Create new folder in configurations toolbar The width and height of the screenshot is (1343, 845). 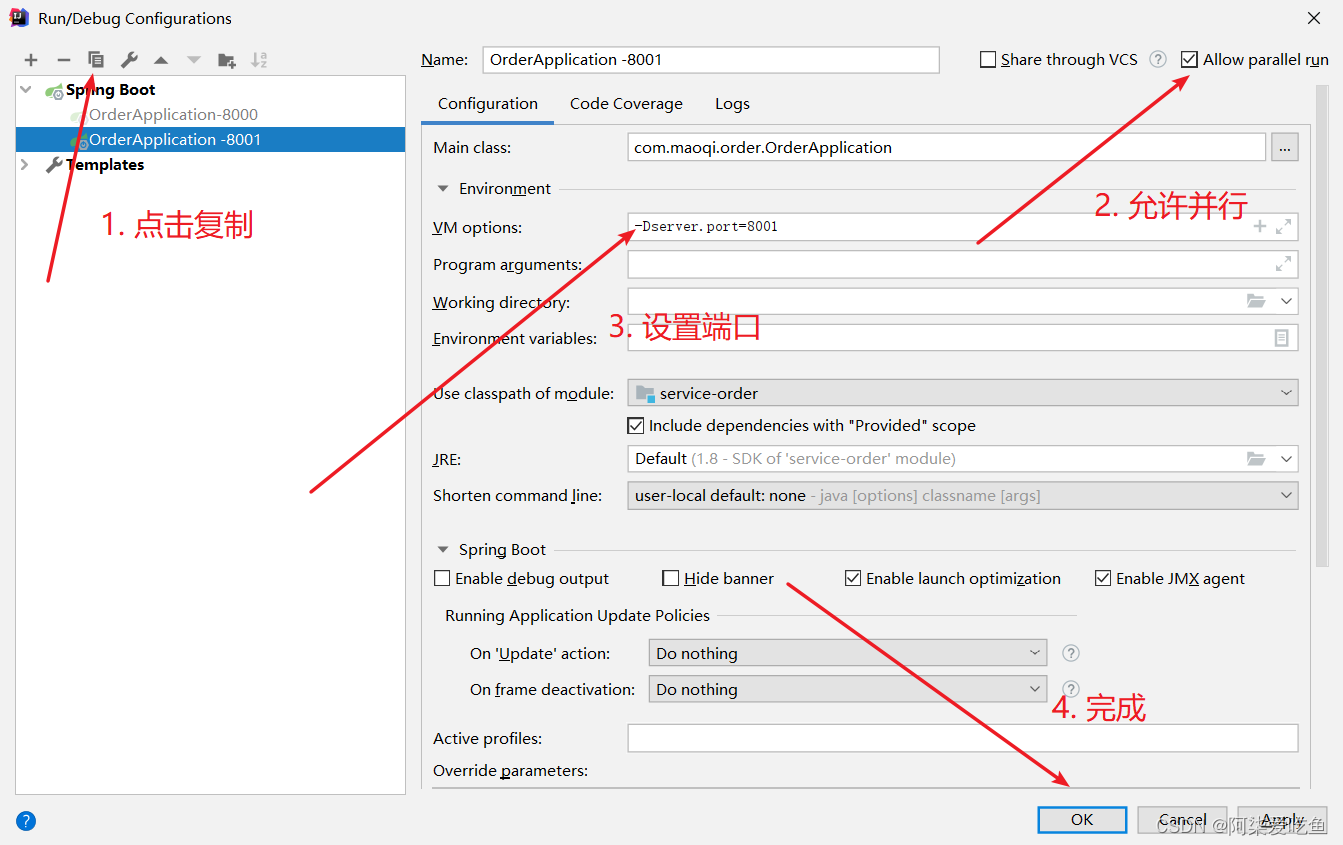pos(227,60)
